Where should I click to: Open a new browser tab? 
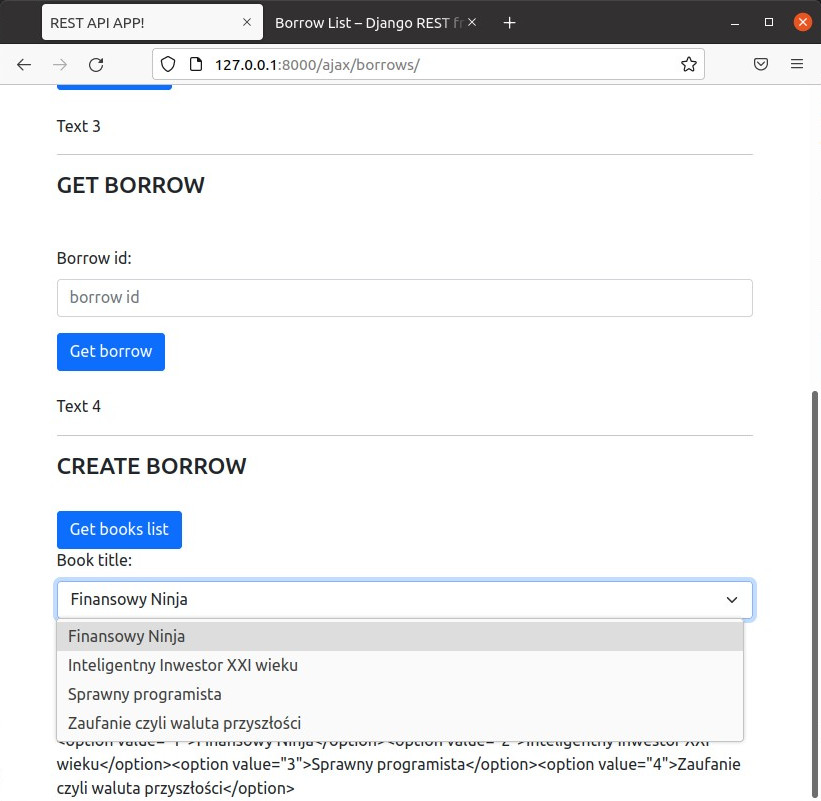point(510,22)
